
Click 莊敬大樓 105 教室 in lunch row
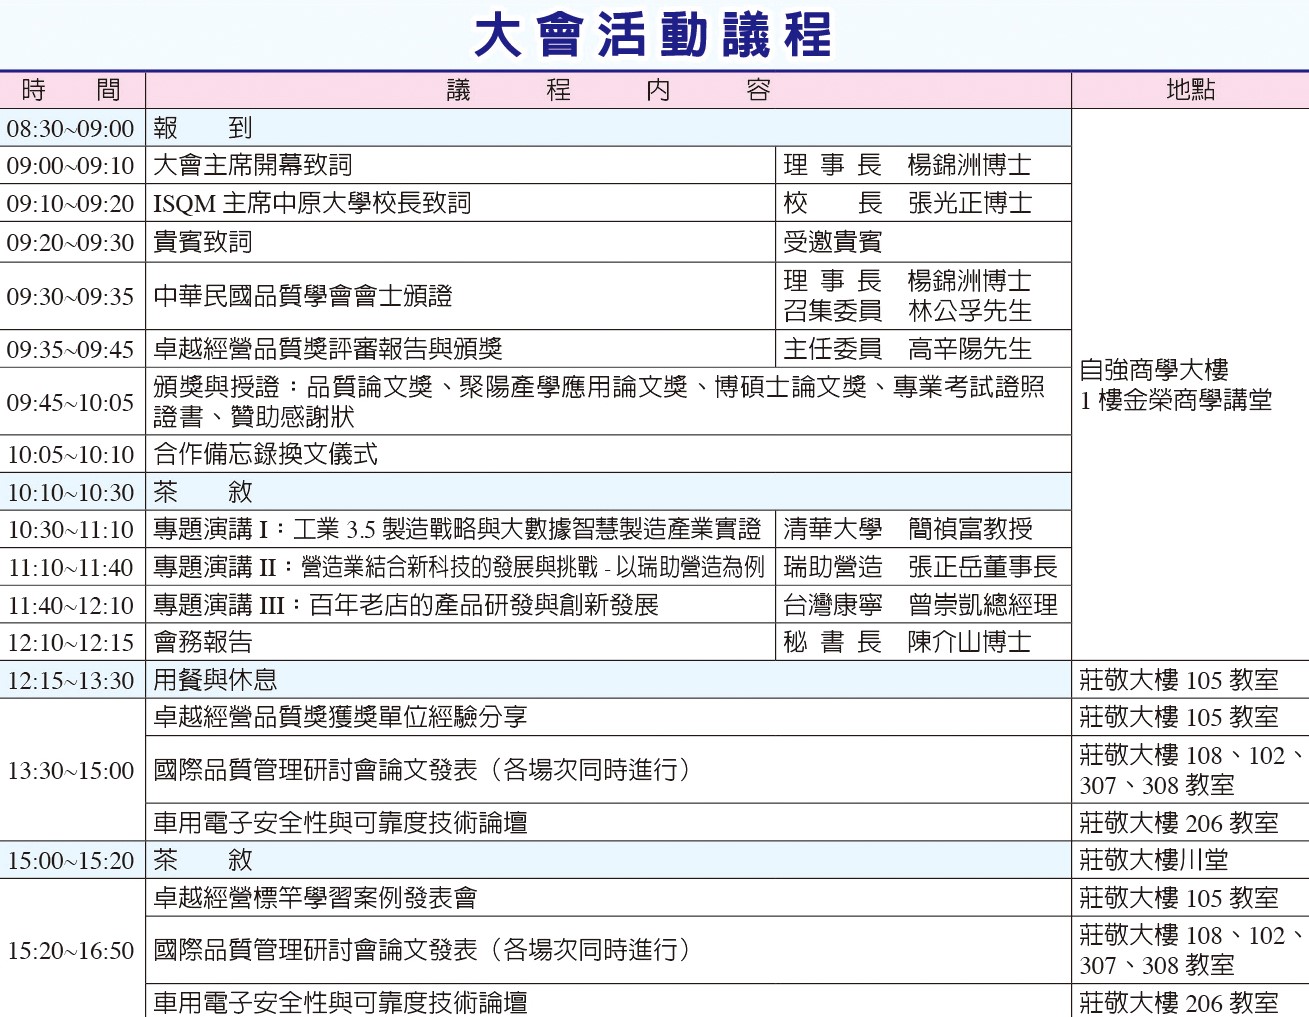[x=1179, y=680]
